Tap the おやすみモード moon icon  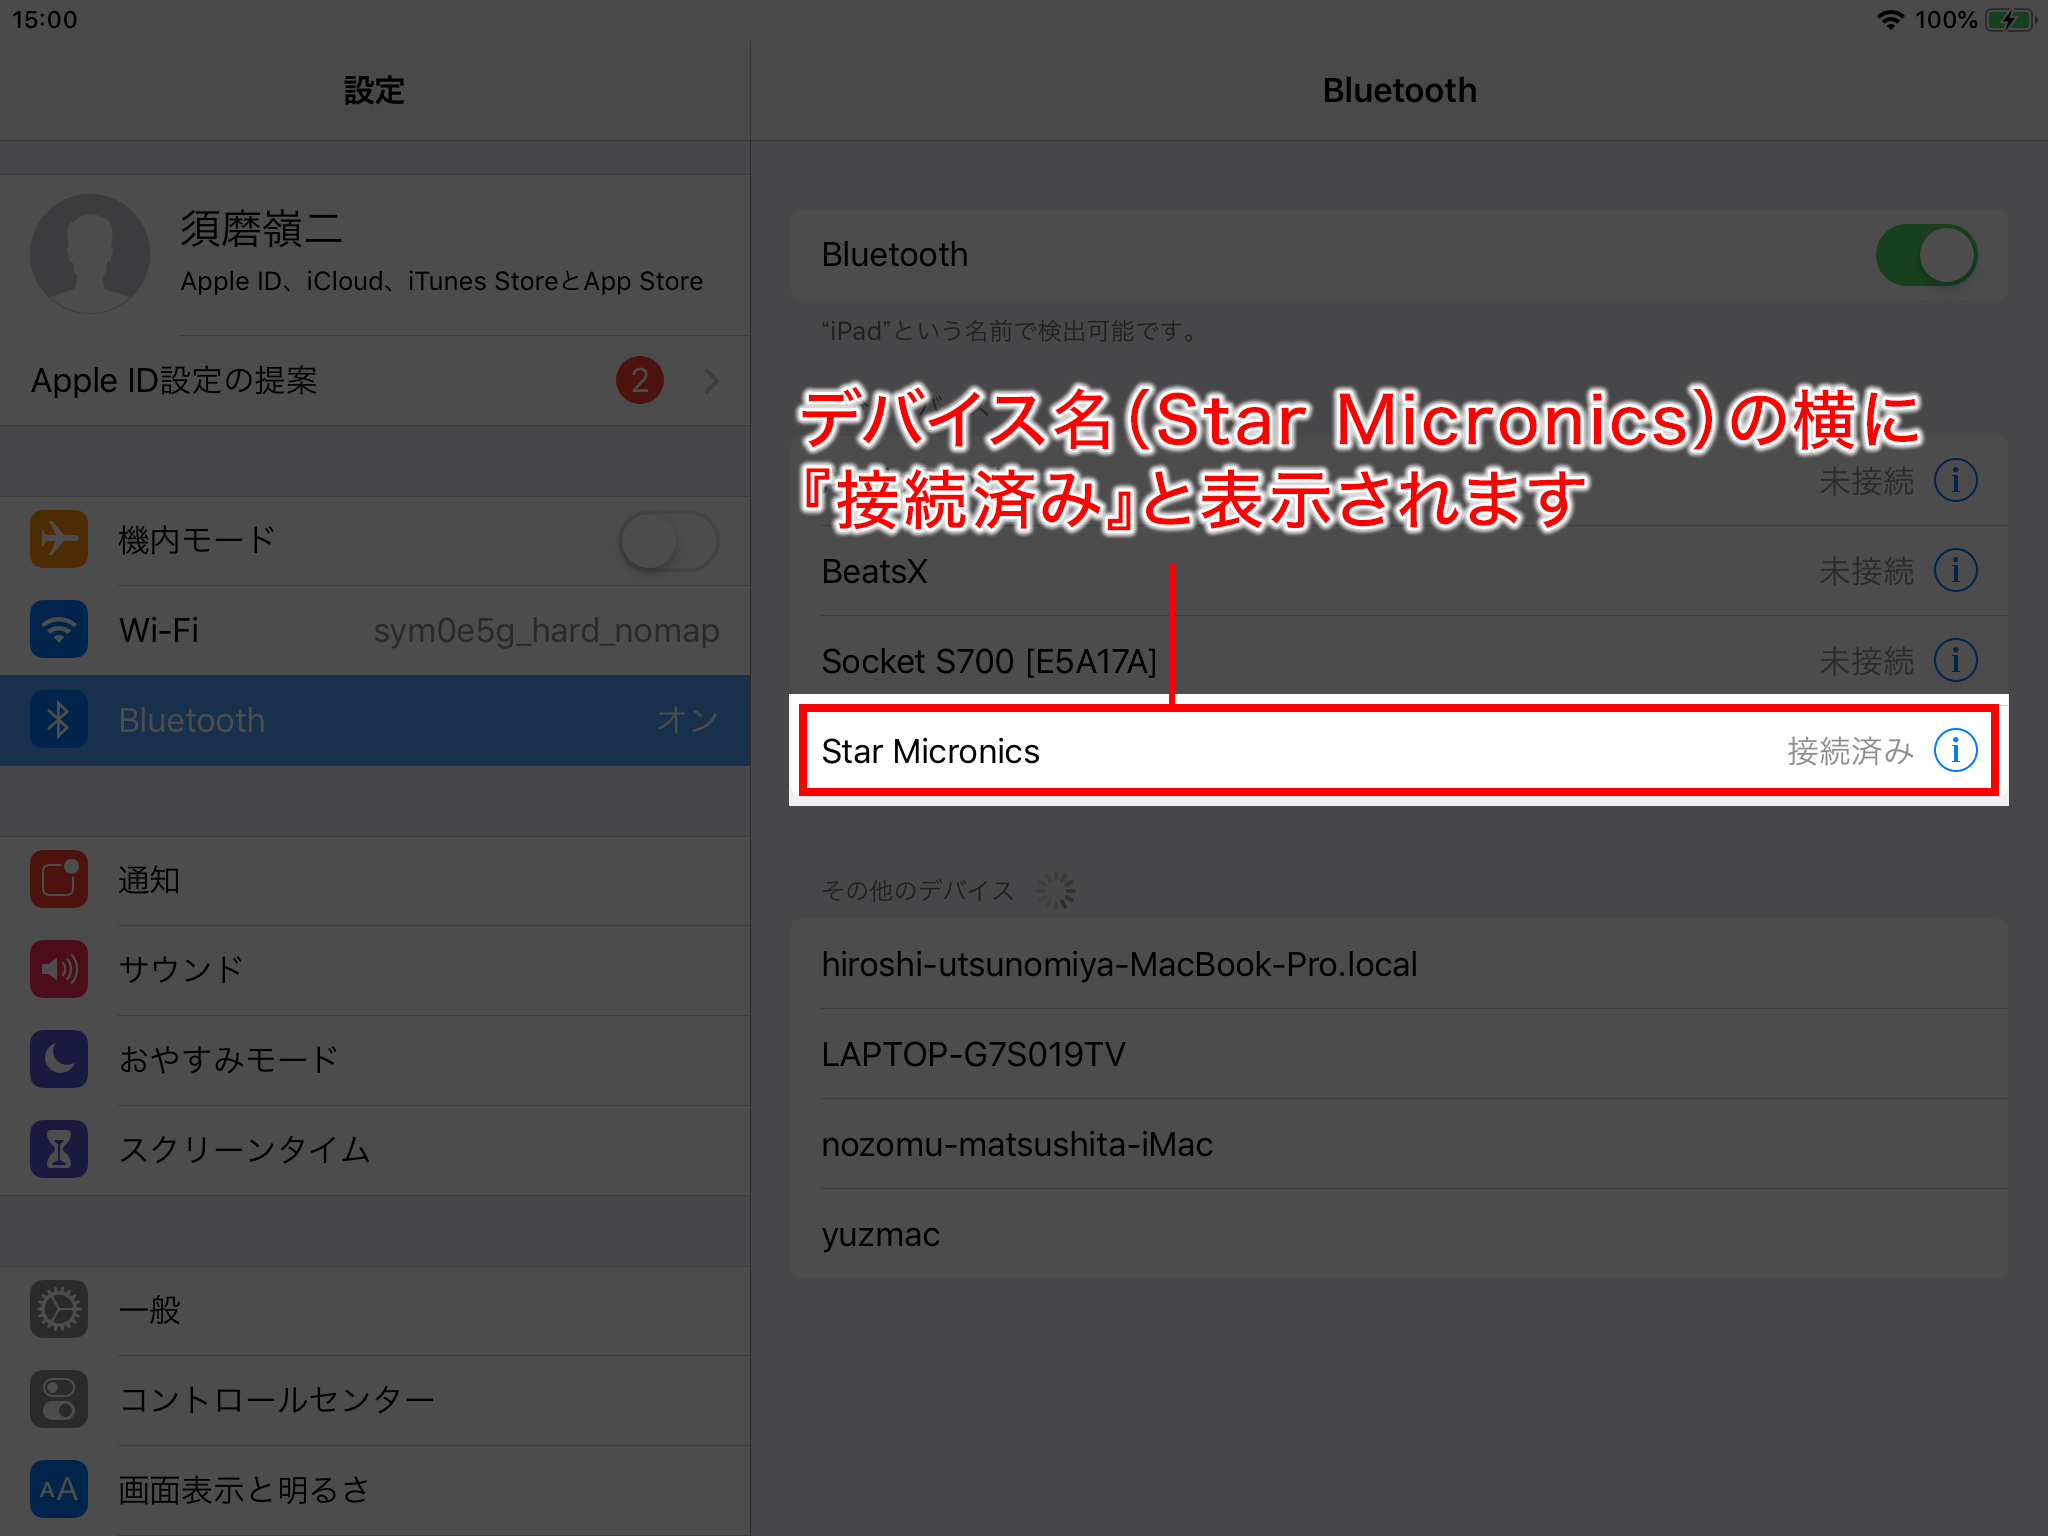[59, 1059]
